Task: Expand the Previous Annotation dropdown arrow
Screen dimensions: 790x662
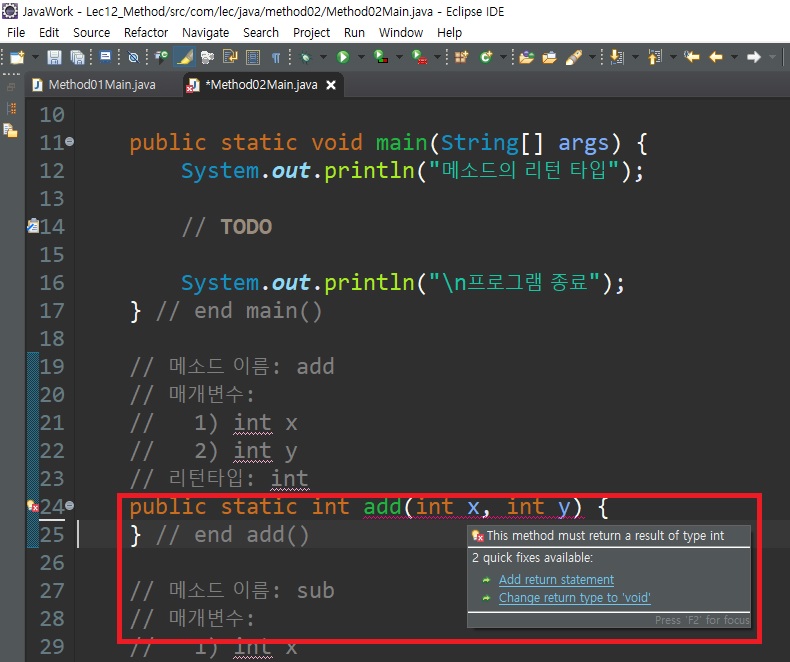Action: tap(673, 57)
